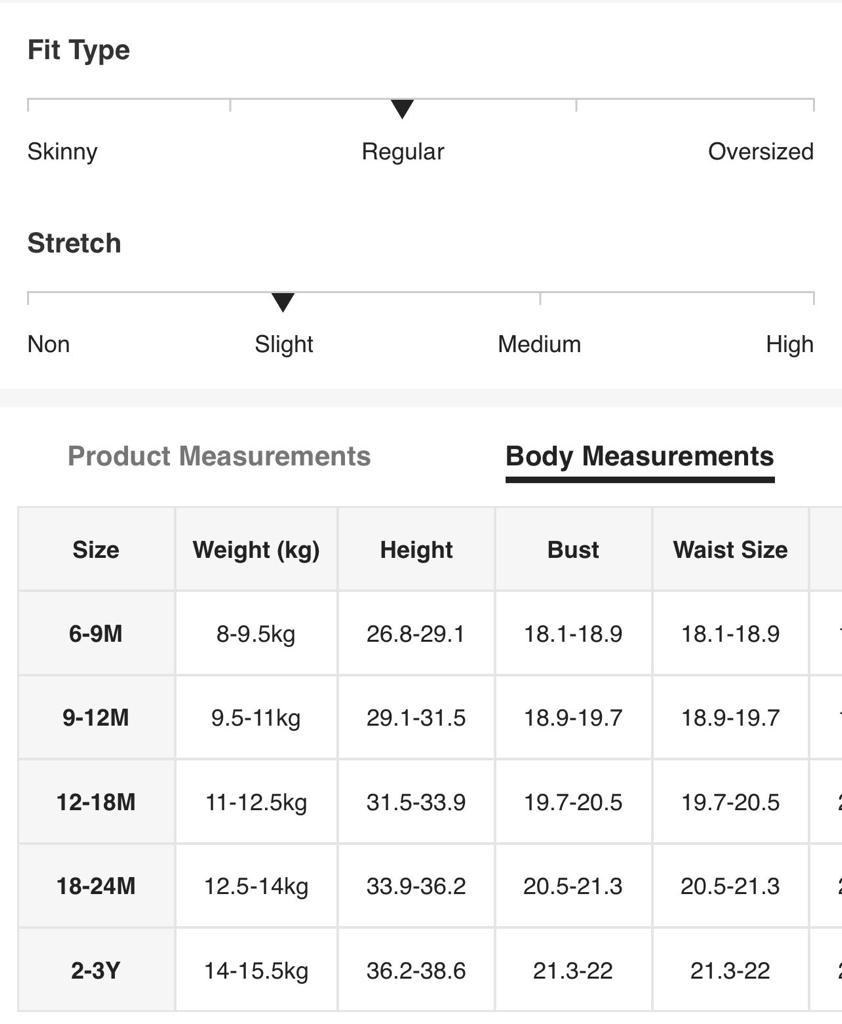Select the 2-3Y size row

point(96,971)
